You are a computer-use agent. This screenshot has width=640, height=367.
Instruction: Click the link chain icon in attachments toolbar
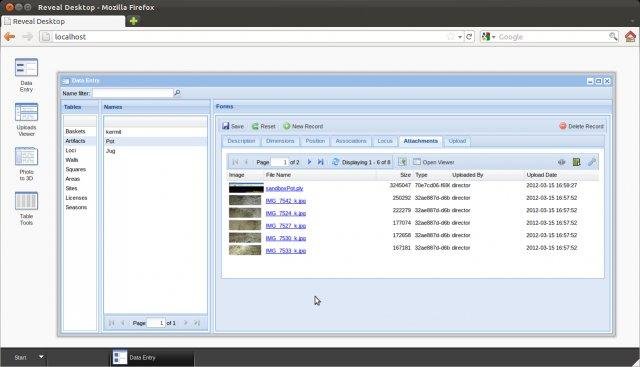pyautogui.click(x=592, y=162)
